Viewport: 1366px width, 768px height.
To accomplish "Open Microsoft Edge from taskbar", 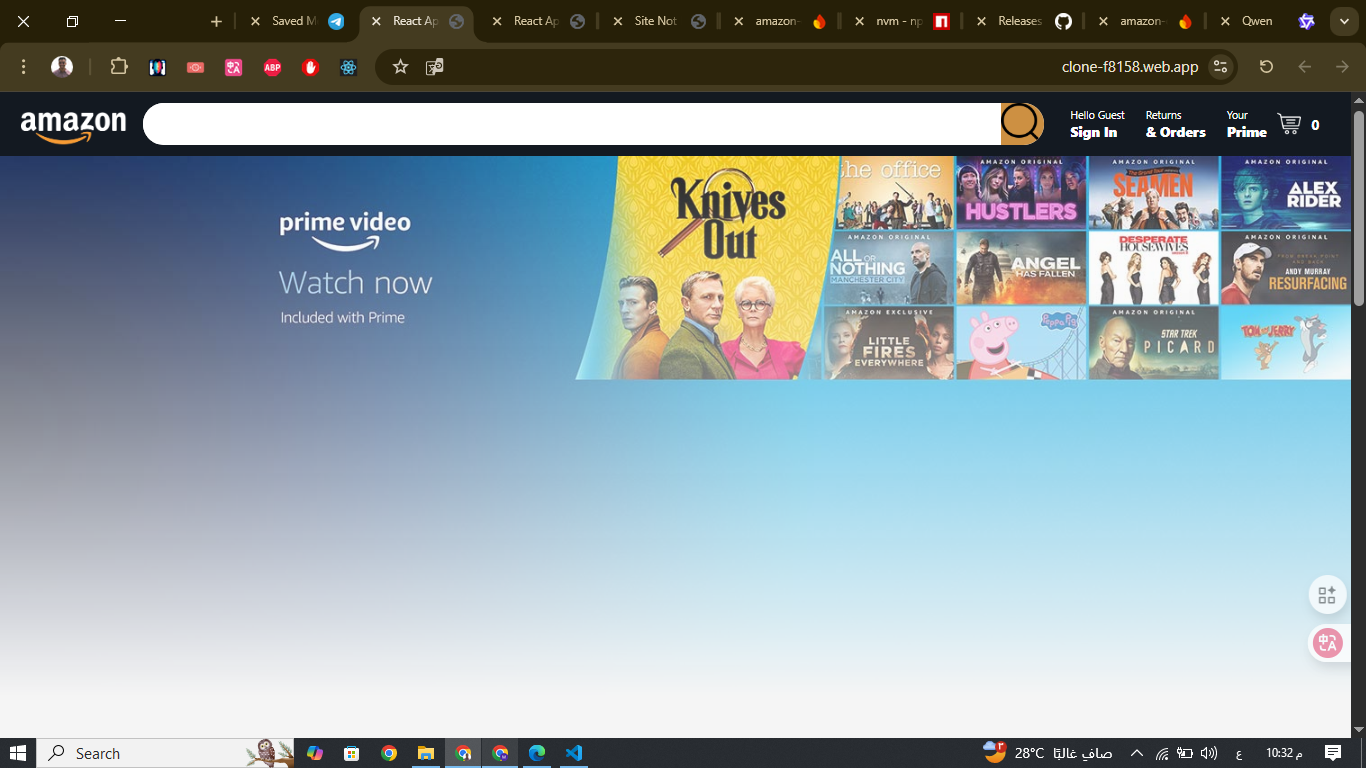I will pos(537,753).
